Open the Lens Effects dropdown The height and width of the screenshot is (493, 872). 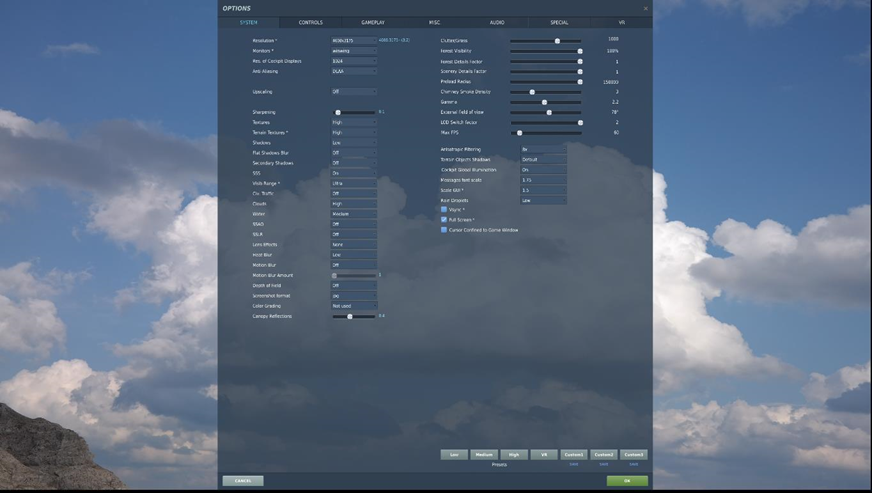354,245
